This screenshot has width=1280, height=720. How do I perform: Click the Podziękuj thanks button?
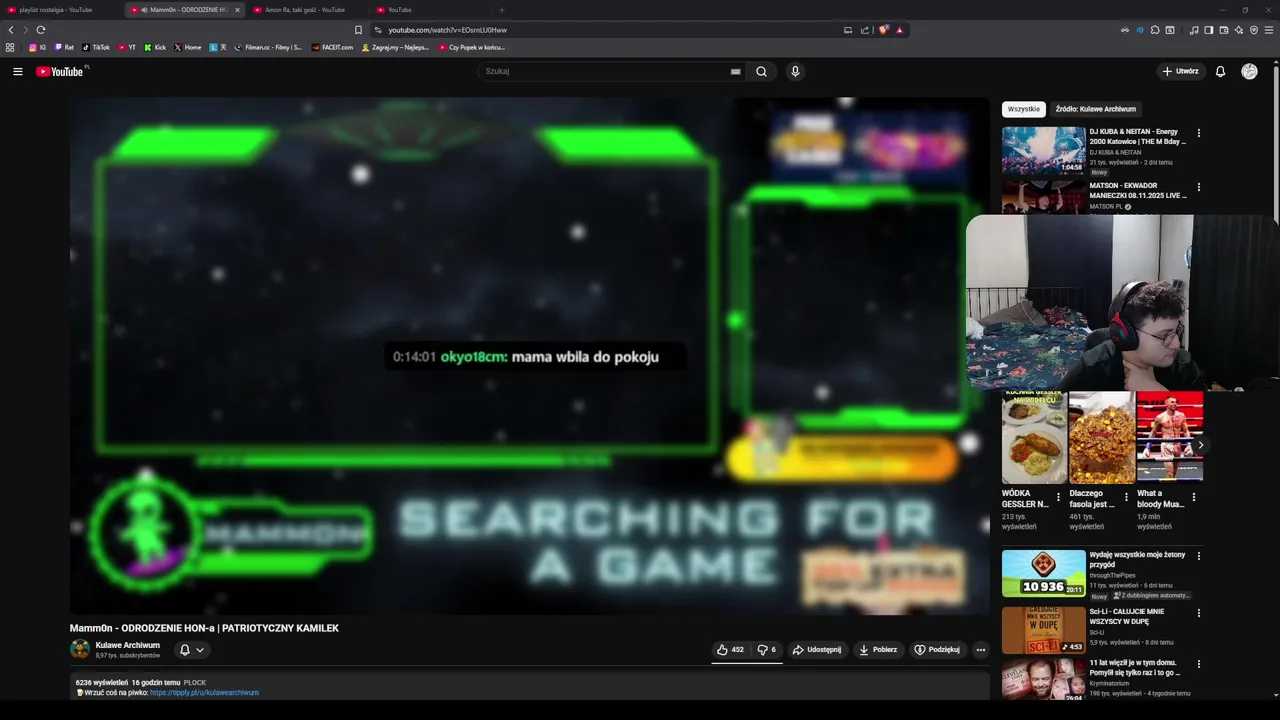point(937,650)
